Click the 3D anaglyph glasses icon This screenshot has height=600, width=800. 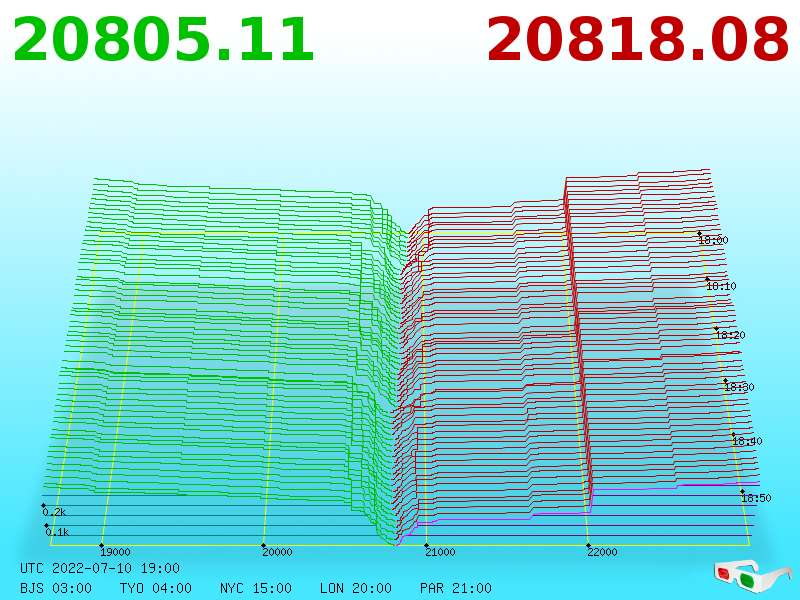(752, 576)
